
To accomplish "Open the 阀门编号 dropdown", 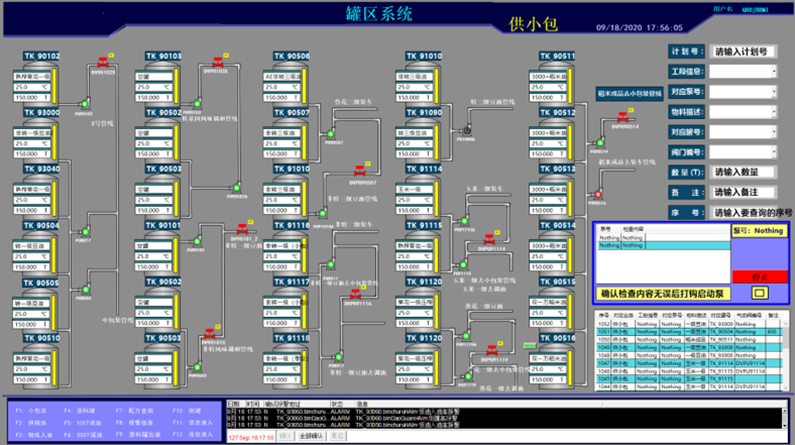I will tap(747, 152).
